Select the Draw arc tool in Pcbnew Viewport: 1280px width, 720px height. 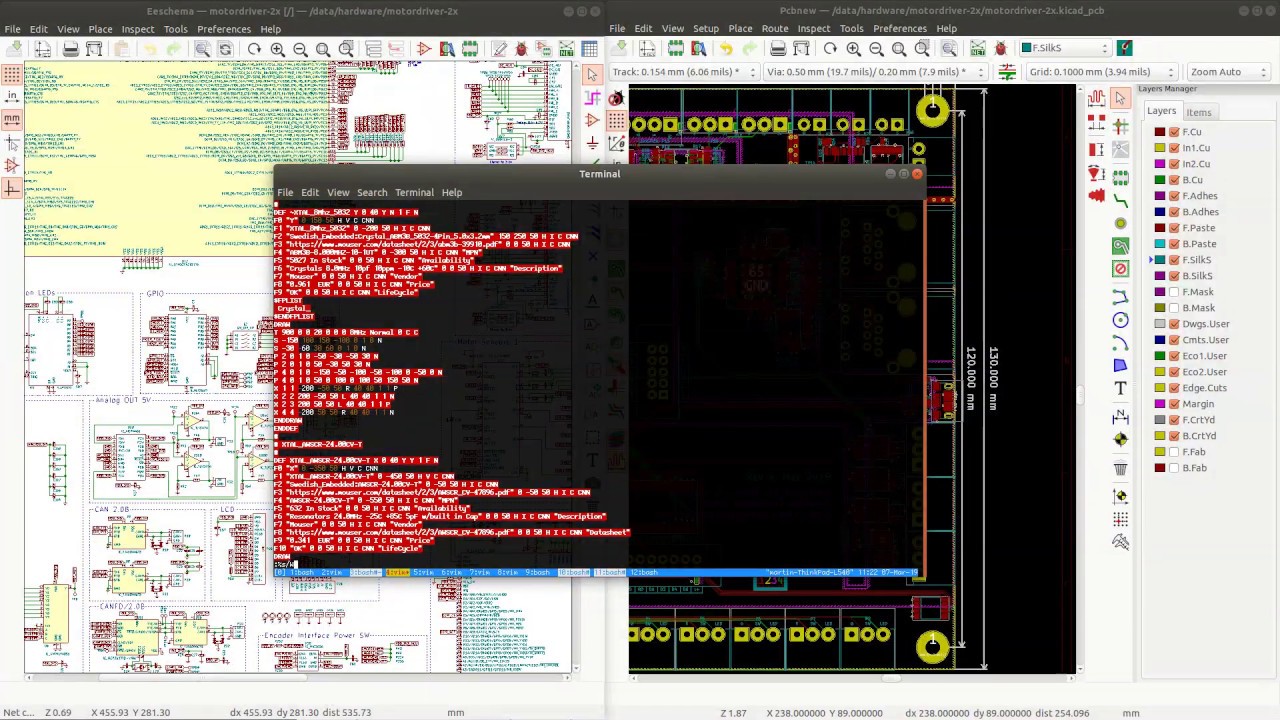point(1120,343)
